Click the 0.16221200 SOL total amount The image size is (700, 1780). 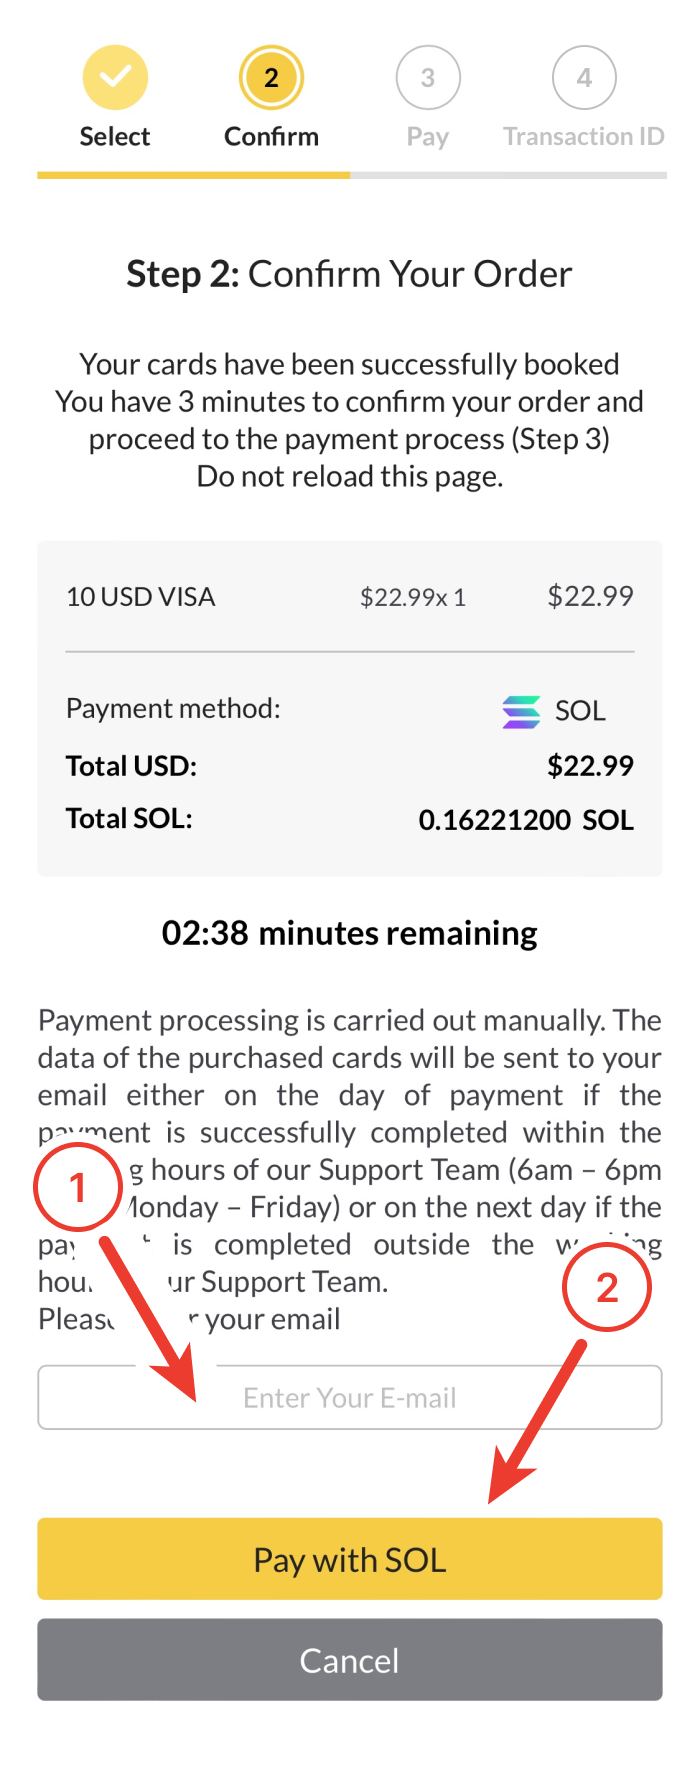point(526,820)
